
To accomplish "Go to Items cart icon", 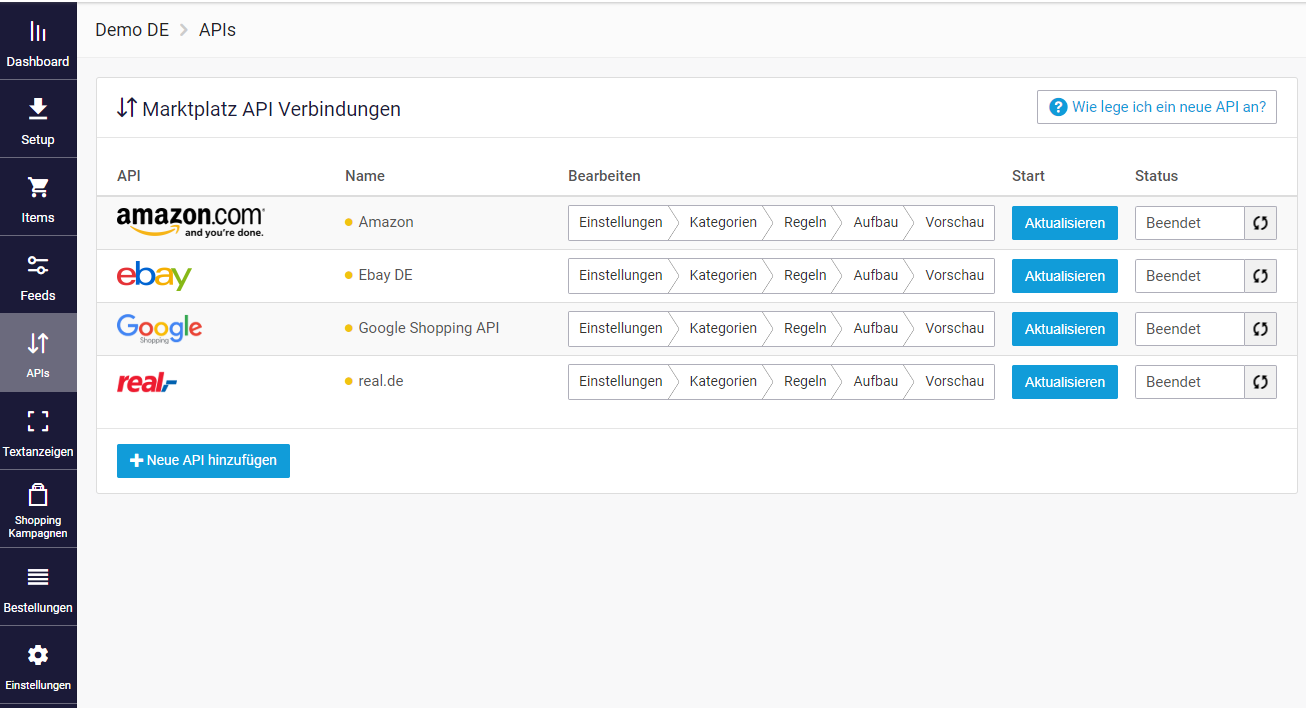I will coord(38,187).
